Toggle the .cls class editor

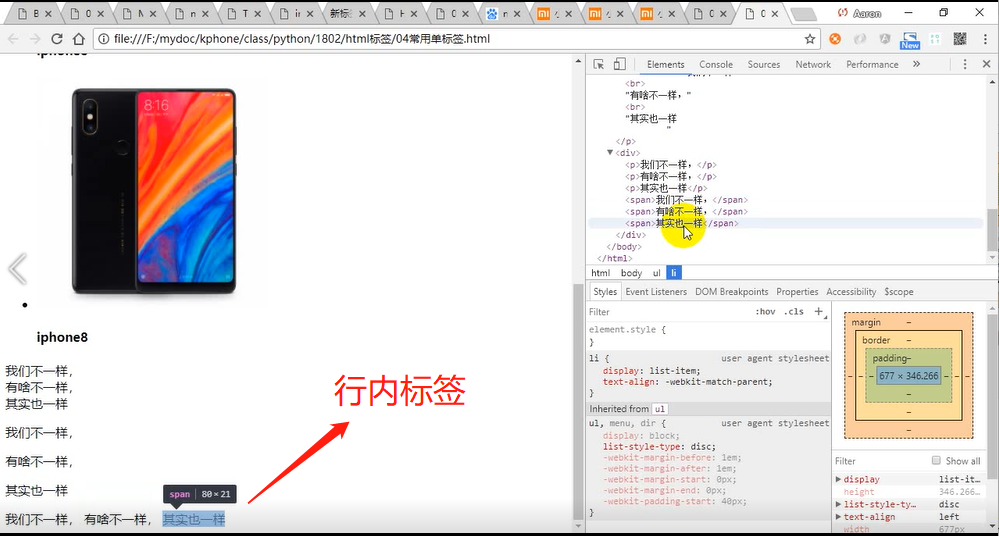pyautogui.click(x=794, y=312)
